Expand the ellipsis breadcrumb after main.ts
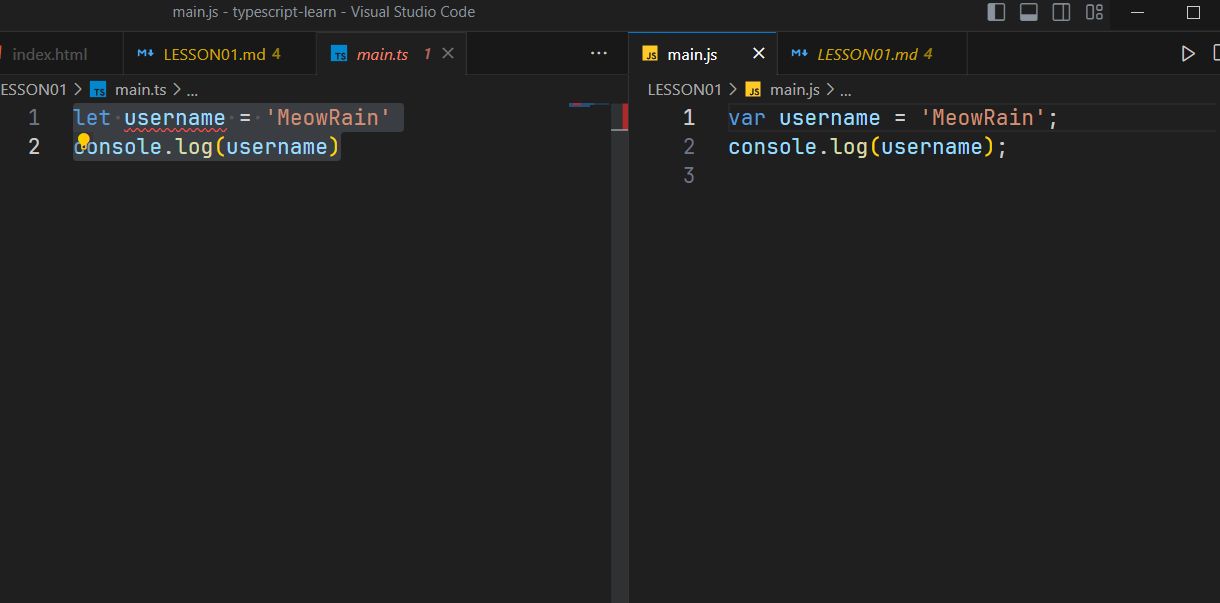This screenshot has height=603, width=1220. pos(192,89)
